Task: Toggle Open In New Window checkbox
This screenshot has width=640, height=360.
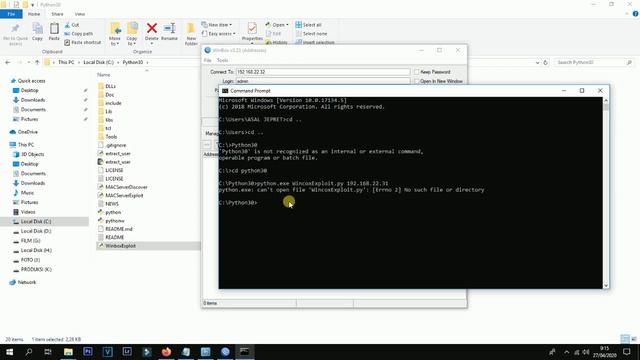Action: (417, 81)
